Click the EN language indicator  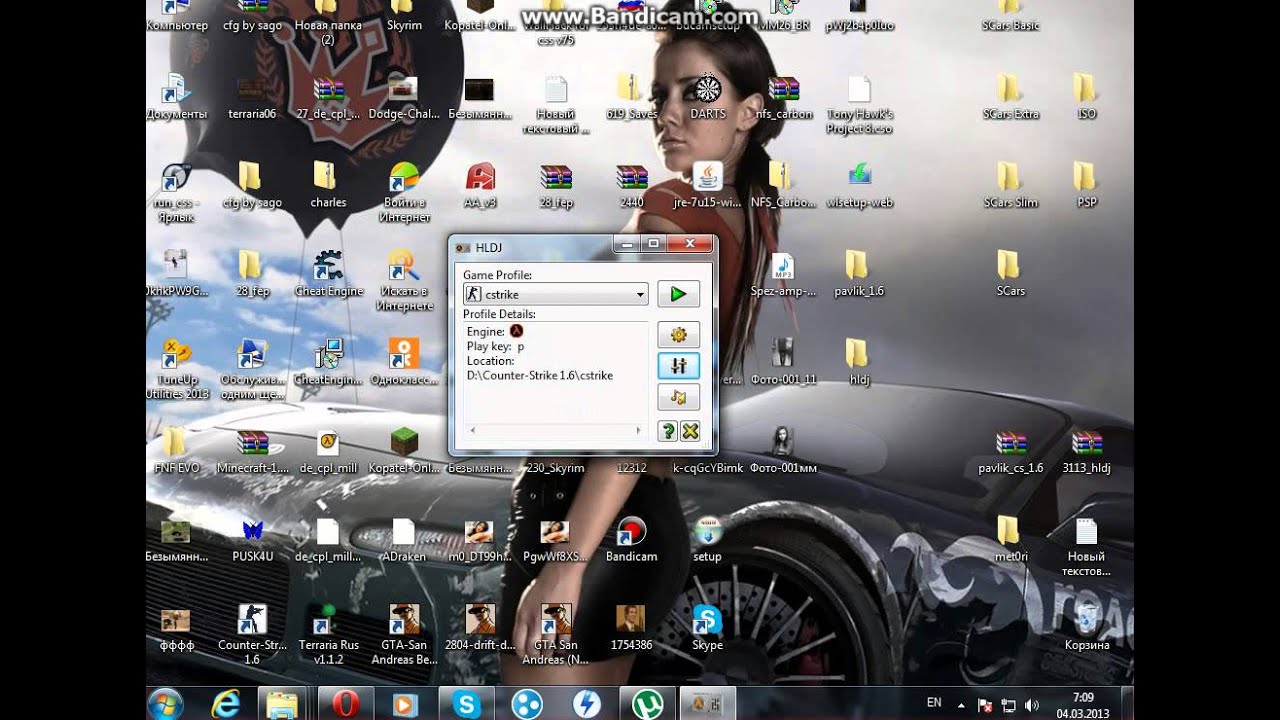click(x=934, y=703)
